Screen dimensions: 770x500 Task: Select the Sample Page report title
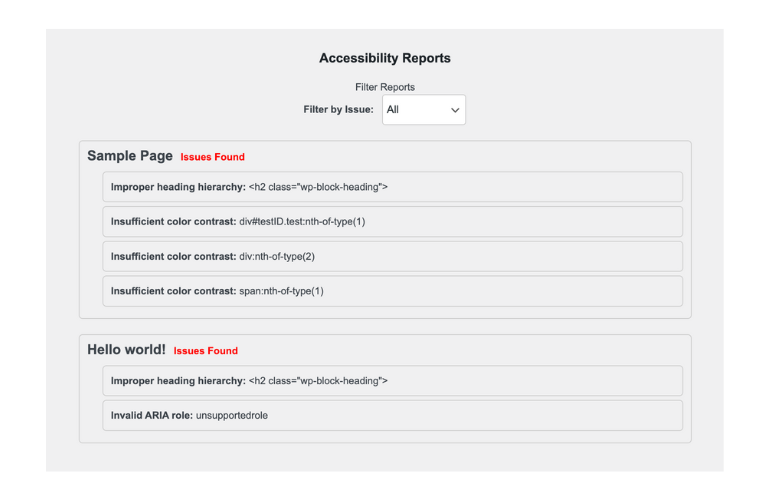[x=130, y=156]
